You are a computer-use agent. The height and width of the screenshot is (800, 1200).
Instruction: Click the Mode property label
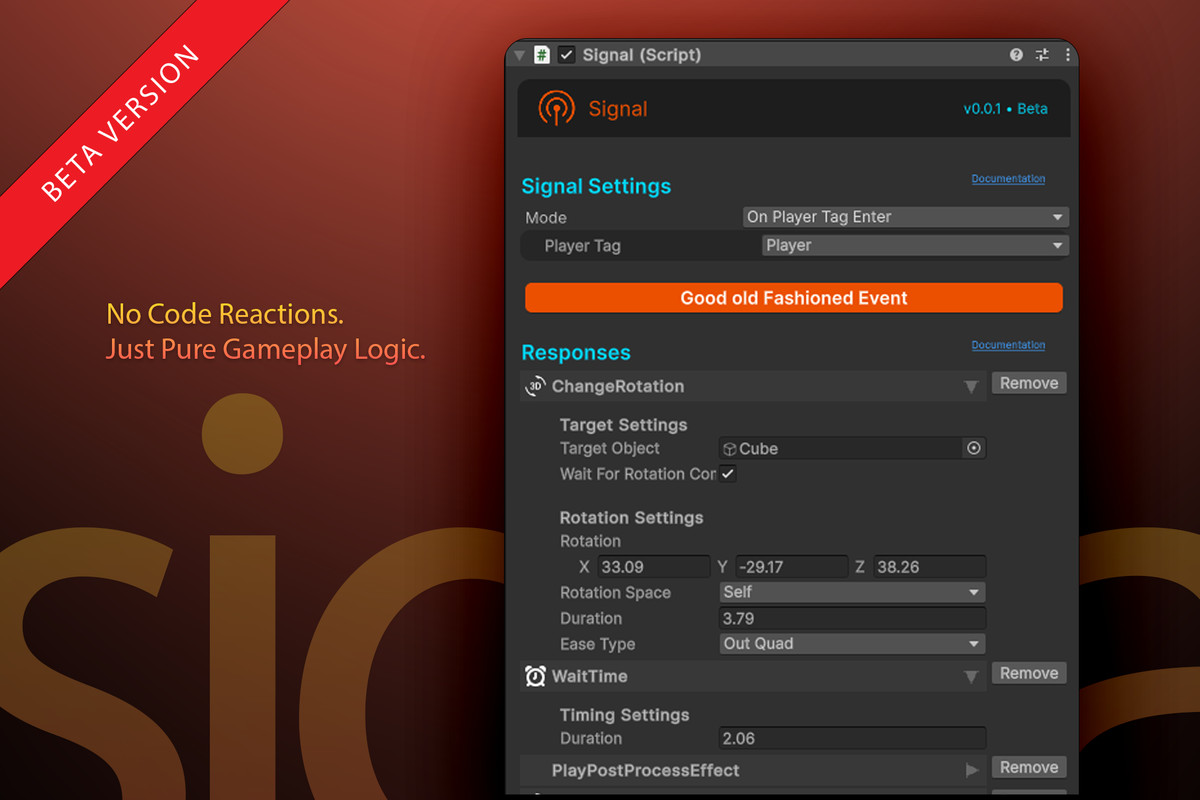(546, 217)
